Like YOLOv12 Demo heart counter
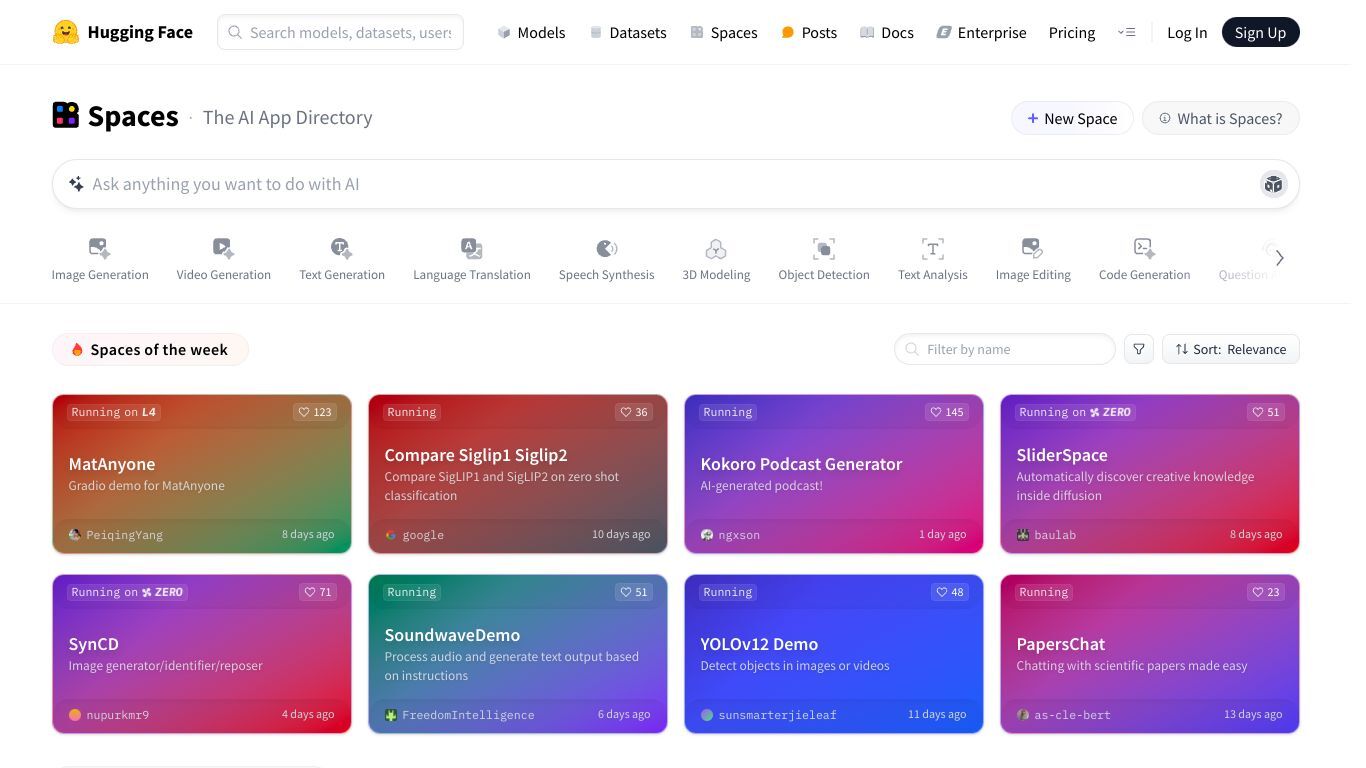The width and height of the screenshot is (1366, 768). (x=949, y=592)
